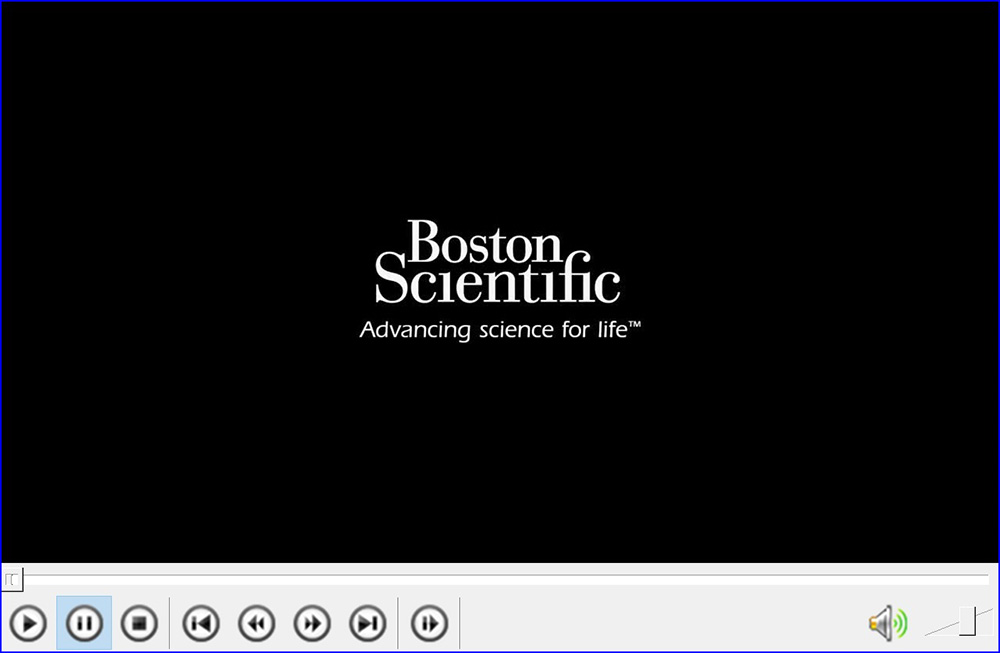This screenshot has height=653, width=1000.
Task: Click the volume slider handle
Action: click(967, 621)
